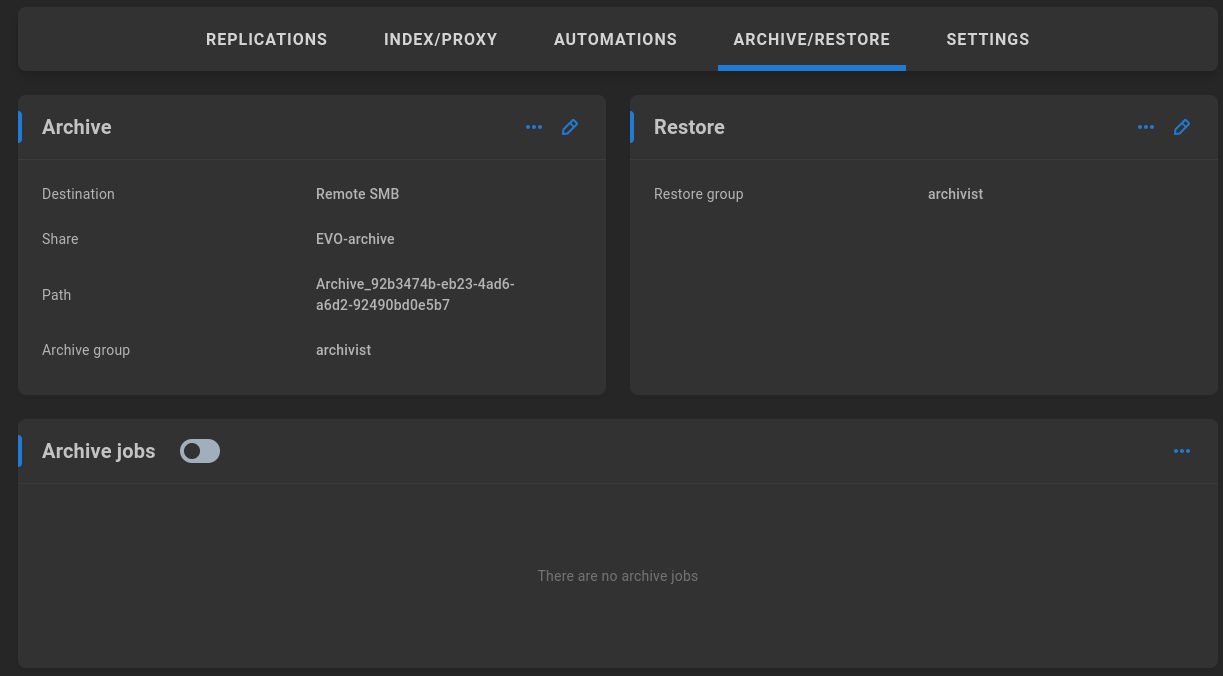1223x676 pixels.
Task: Select the Archive/Restore tab
Action: 812,39
